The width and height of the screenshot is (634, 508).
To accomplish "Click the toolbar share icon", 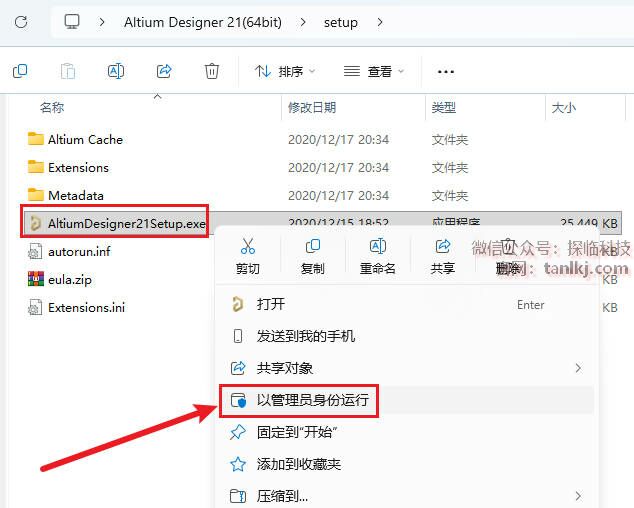I will 164,72.
